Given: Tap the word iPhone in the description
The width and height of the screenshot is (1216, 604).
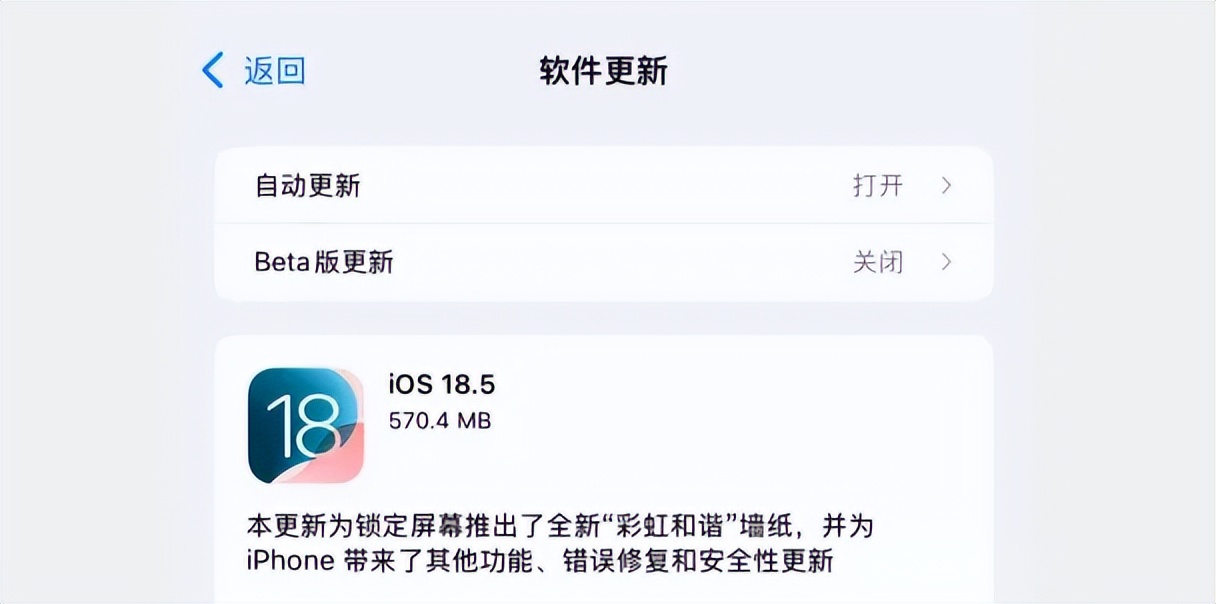Looking at the screenshot, I should pos(288,561).
